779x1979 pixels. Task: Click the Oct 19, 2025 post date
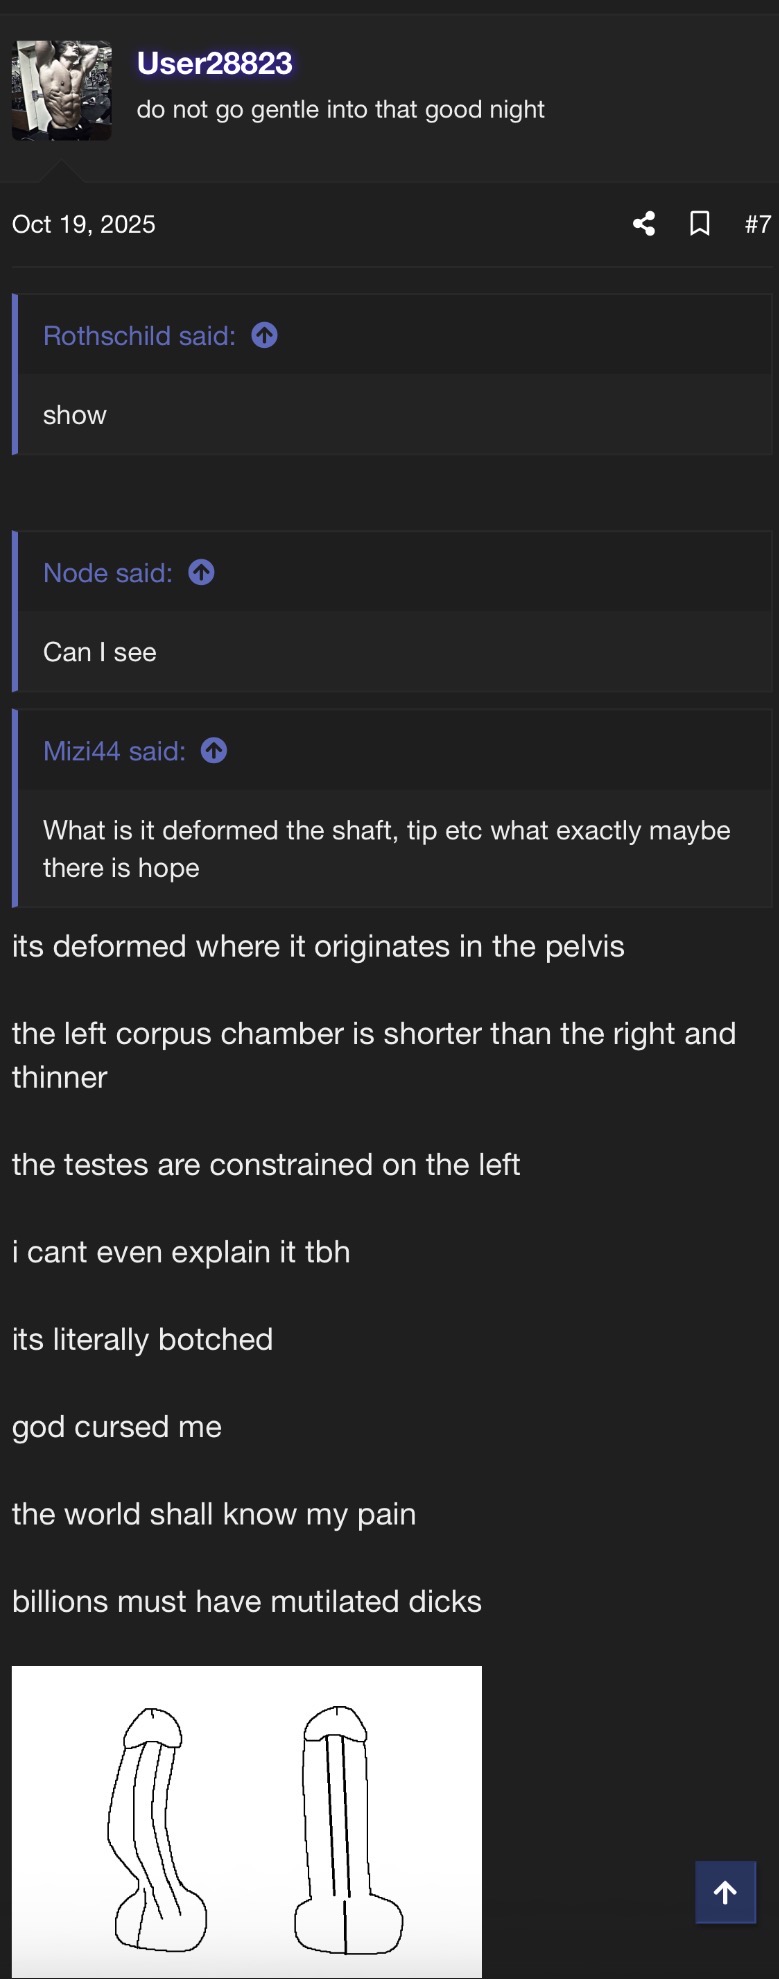(x=84, y=225)
